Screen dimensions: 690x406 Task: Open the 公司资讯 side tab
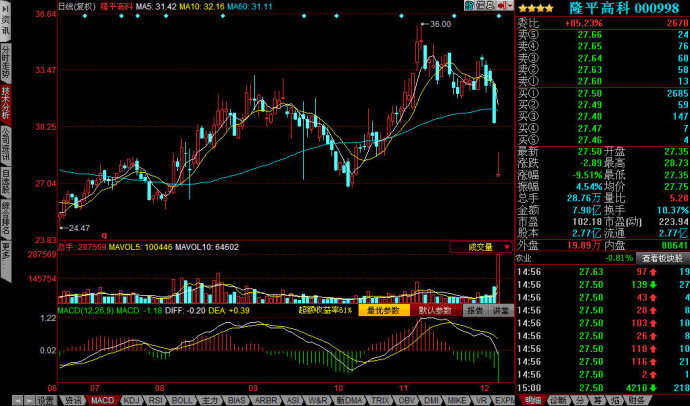pos(6,145)
